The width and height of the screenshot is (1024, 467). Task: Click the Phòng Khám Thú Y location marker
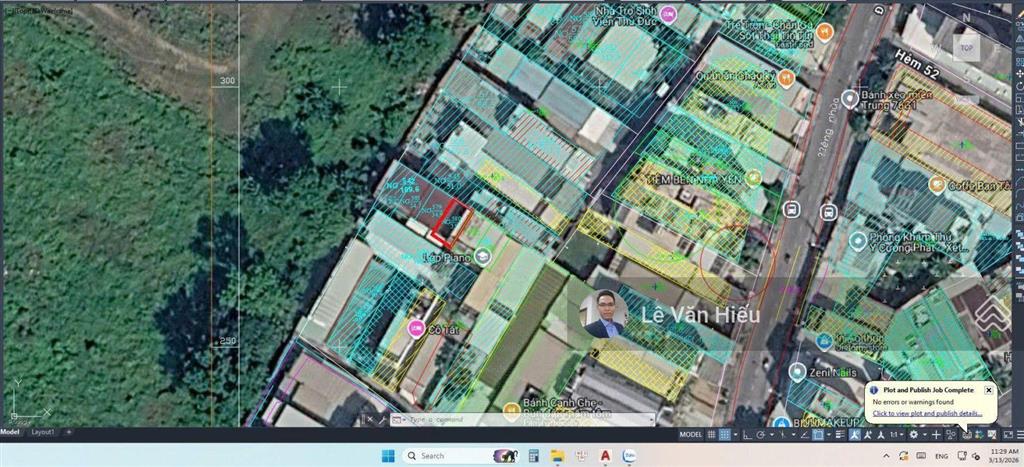[858, 242]
